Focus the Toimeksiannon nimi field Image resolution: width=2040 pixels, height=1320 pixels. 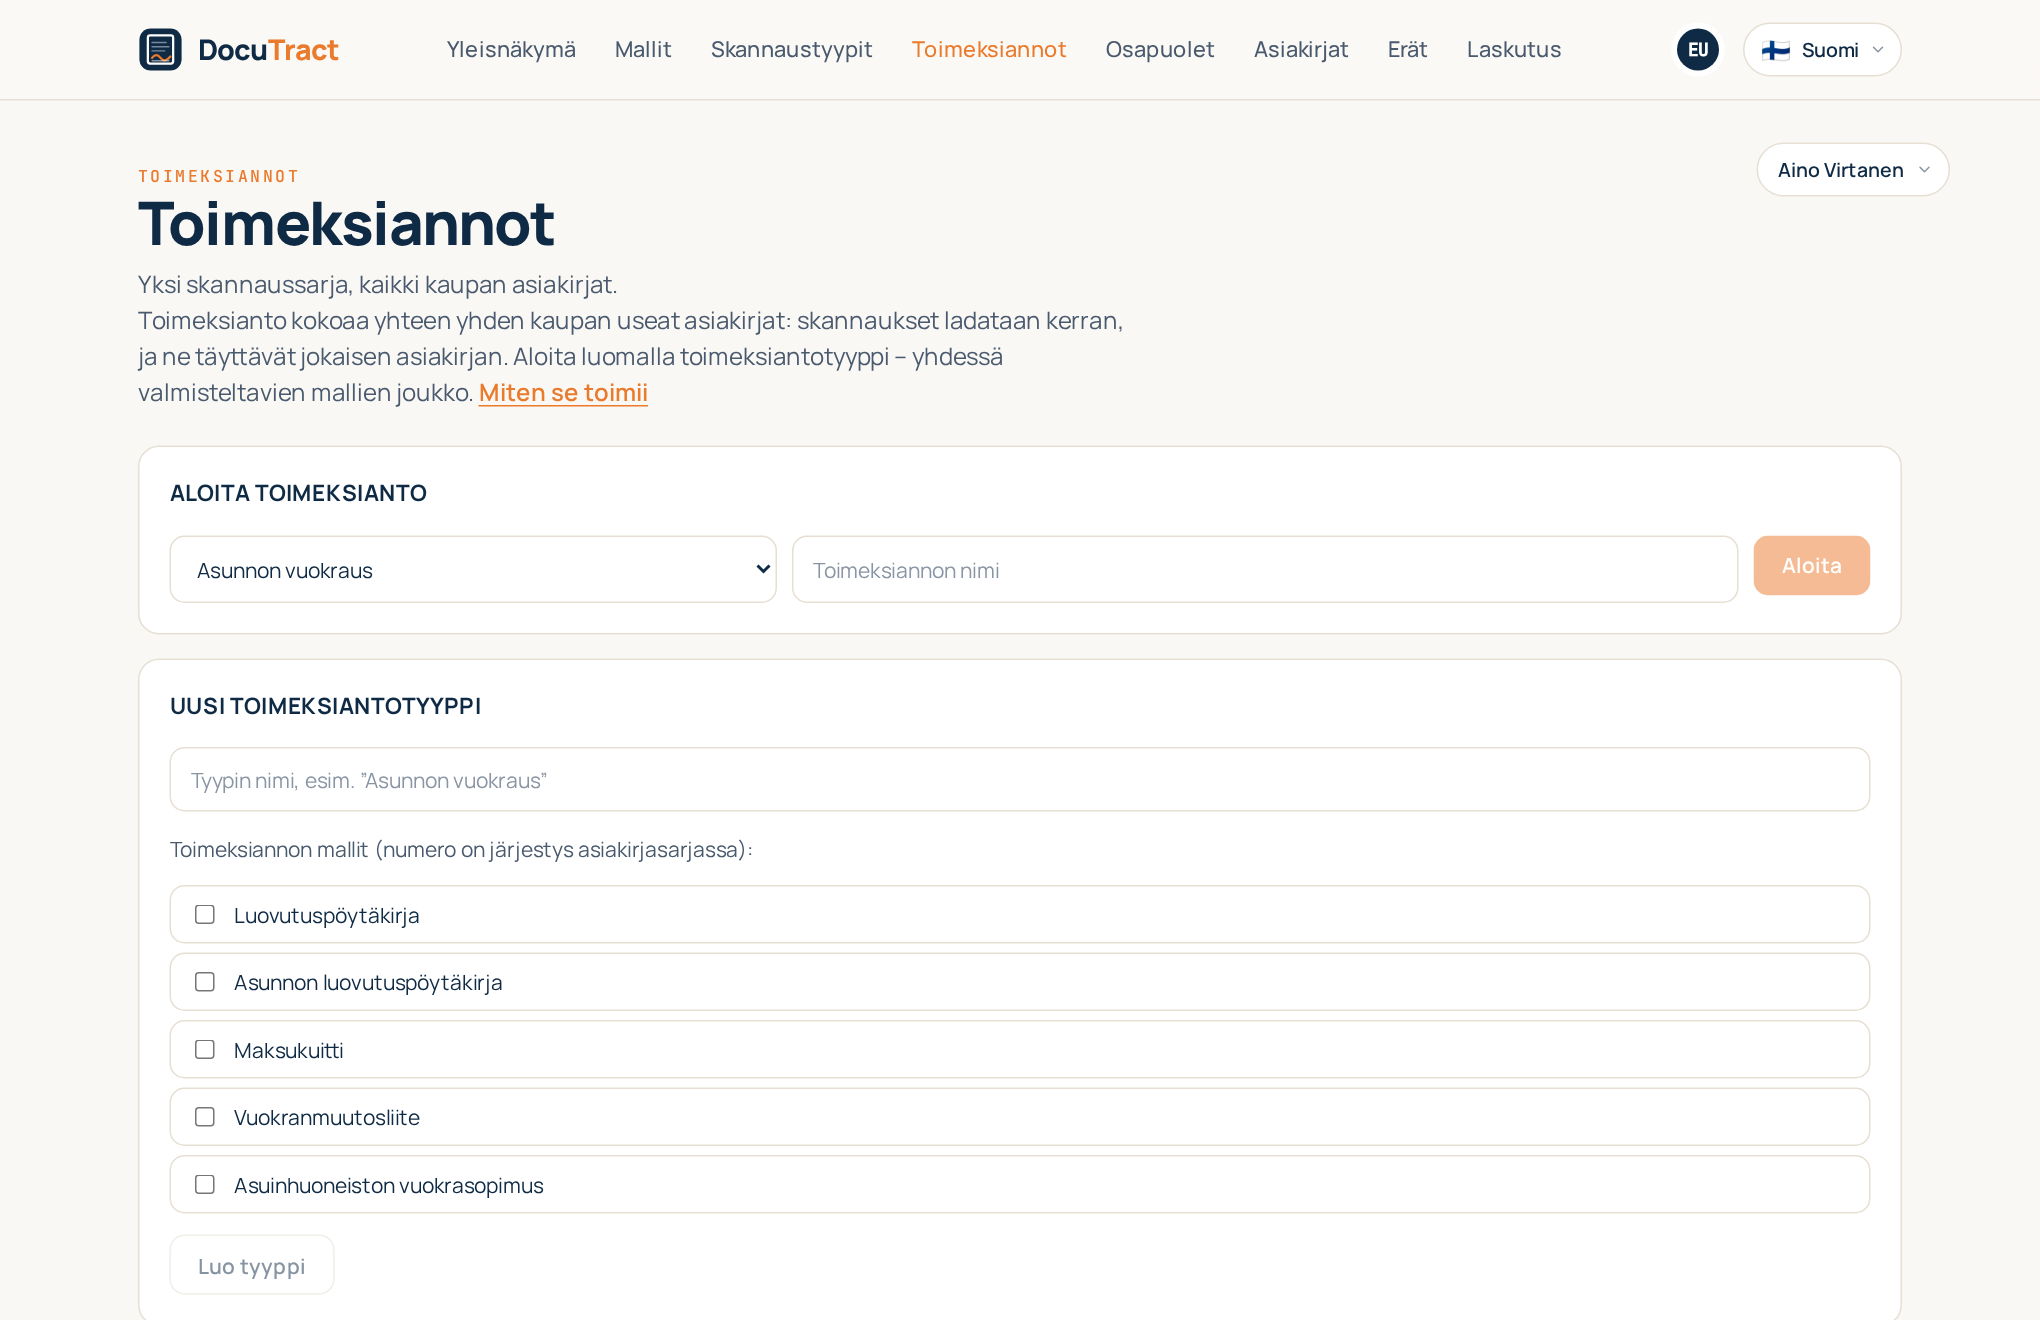coord(1265,569)
